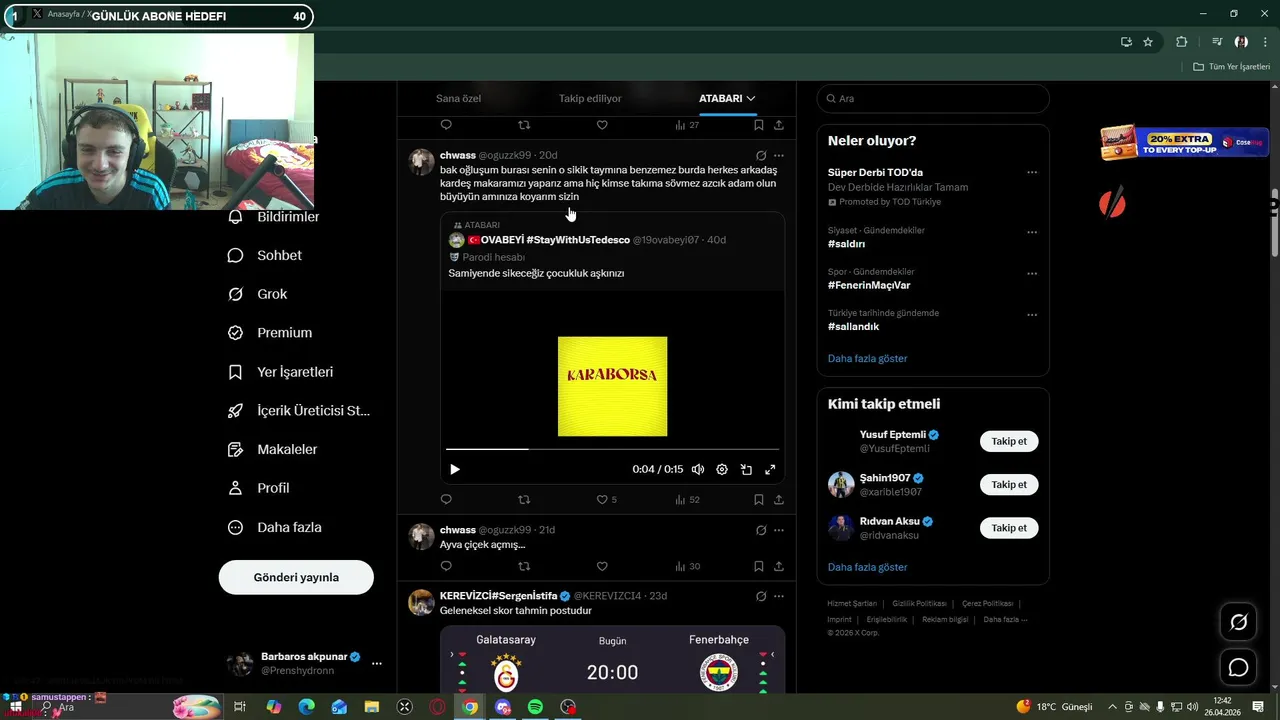Open the #FenerinMaçıVar trending topic

tap(869, 285)
